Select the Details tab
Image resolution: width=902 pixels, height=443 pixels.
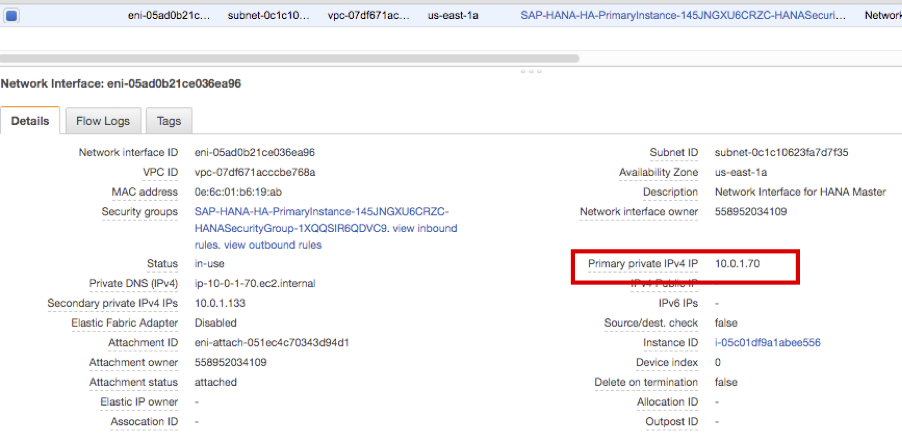tap(30, 121)
